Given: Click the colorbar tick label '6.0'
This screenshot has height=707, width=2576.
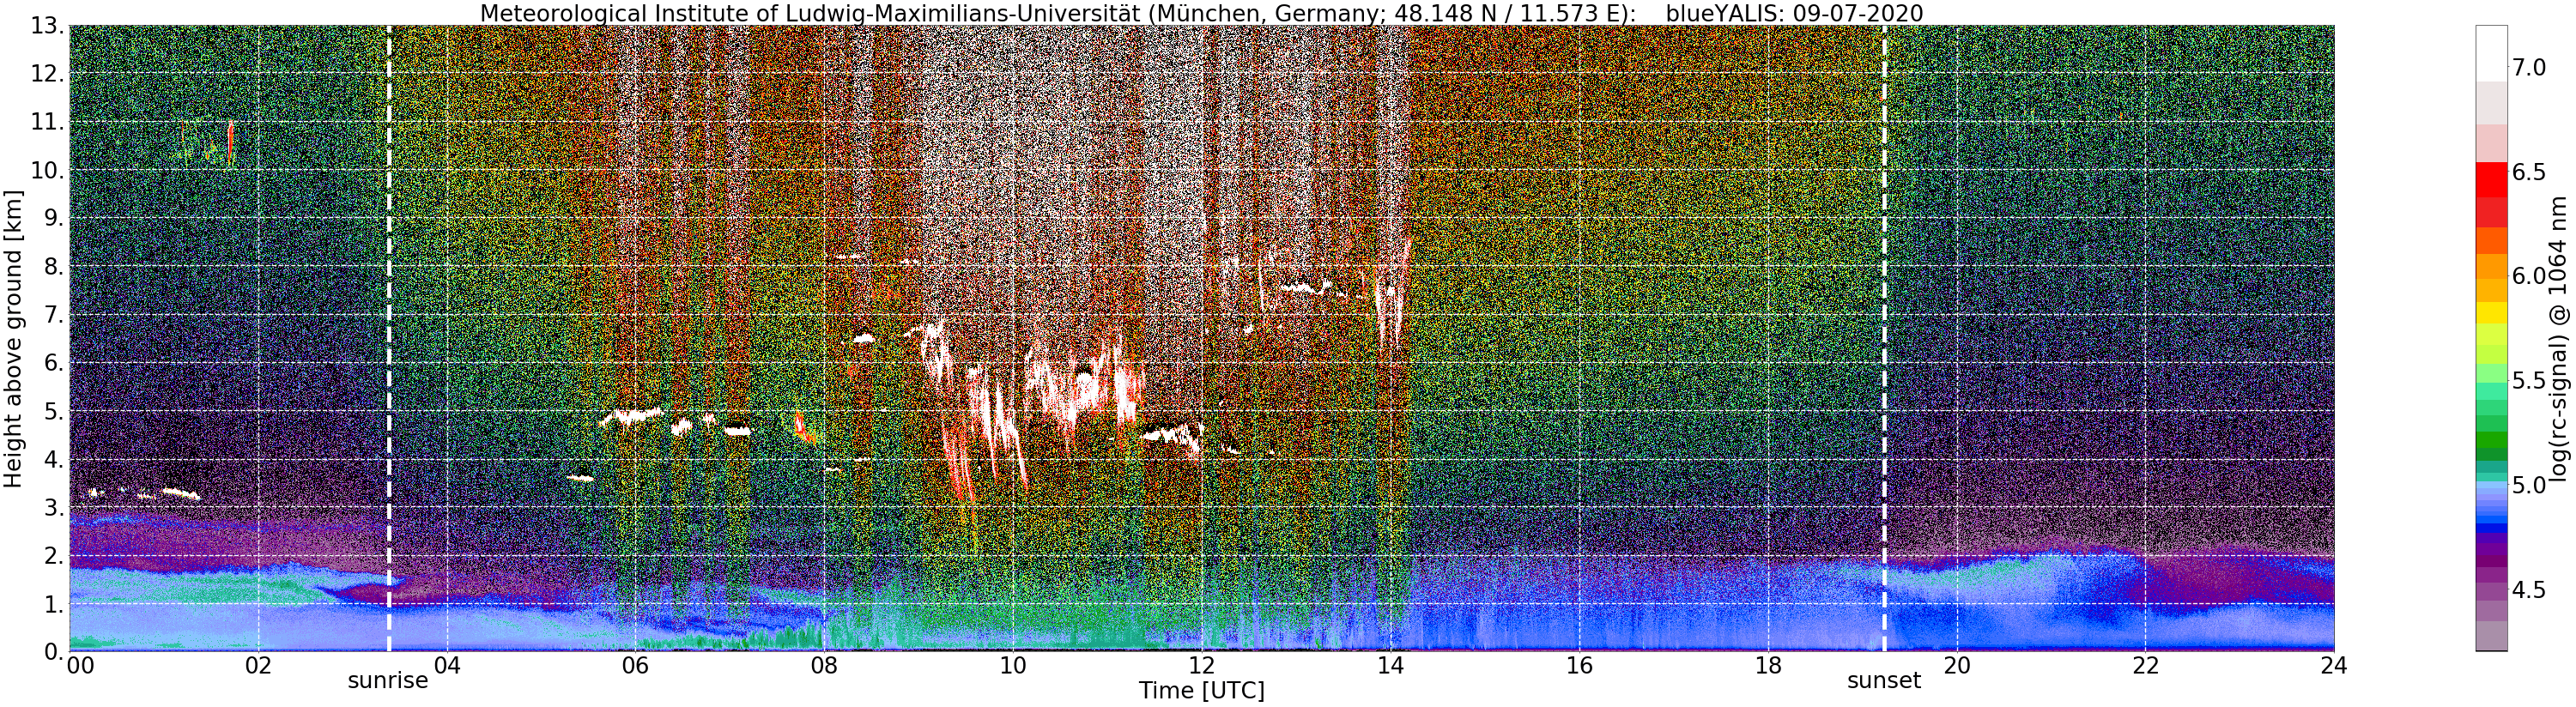Looking at the screenshot, I should (2529, 276).
